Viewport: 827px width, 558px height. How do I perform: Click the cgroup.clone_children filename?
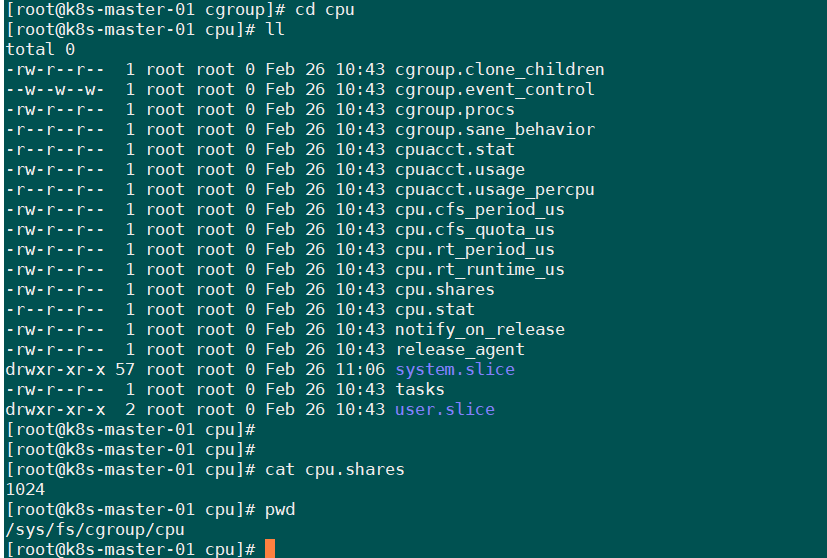(499, 70)
